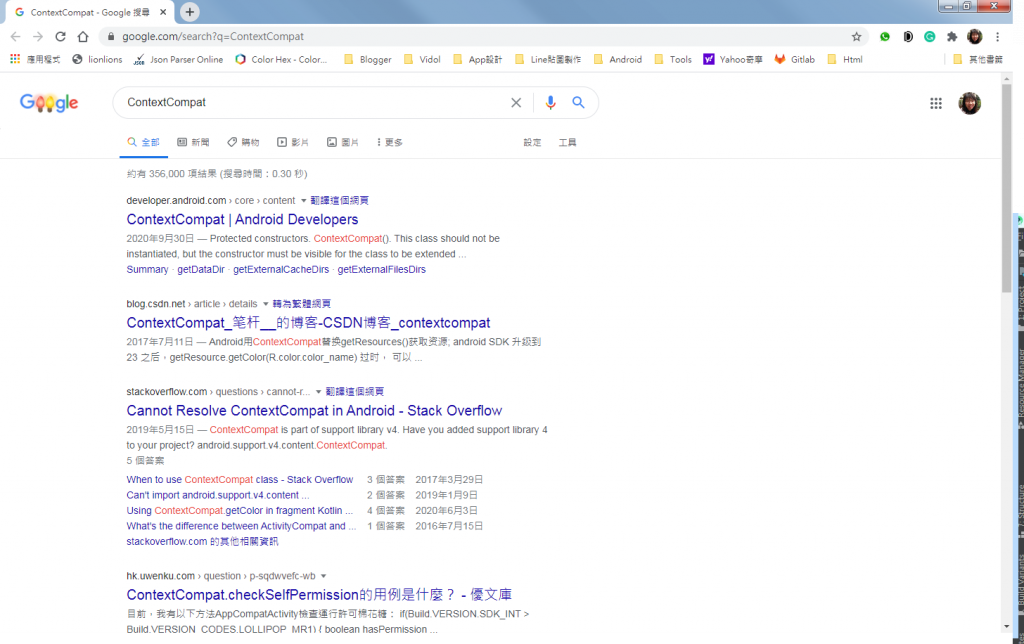1024x644 pixels.
Task: Open Google account avatar on page
Action: point(970,103)
